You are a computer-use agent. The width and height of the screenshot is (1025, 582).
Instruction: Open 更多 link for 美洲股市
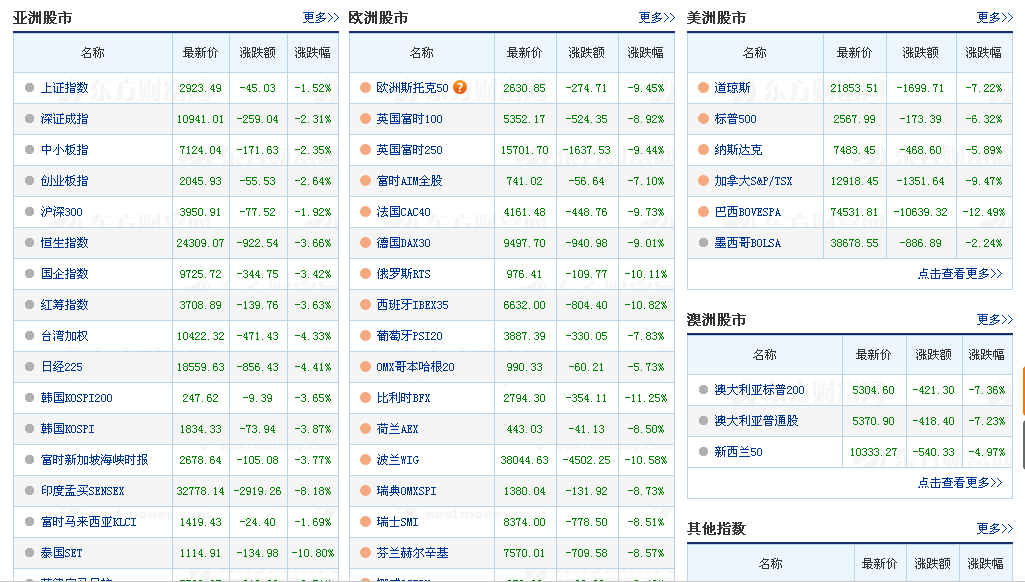994,18
